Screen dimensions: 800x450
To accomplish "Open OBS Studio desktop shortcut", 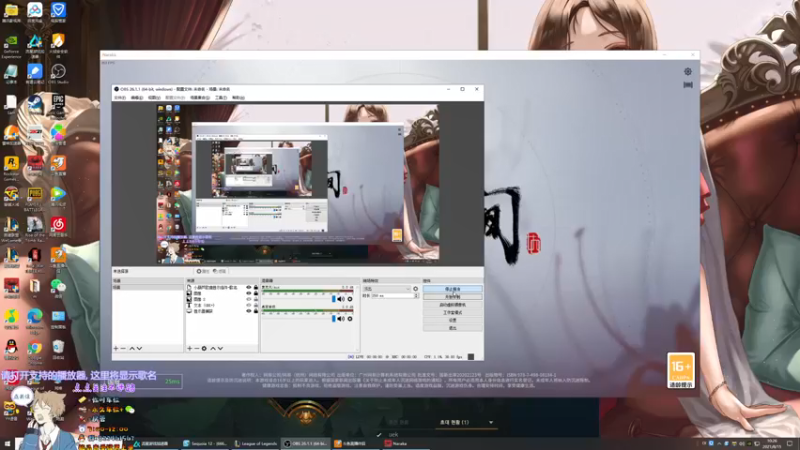I will click(x=58, y=73).
